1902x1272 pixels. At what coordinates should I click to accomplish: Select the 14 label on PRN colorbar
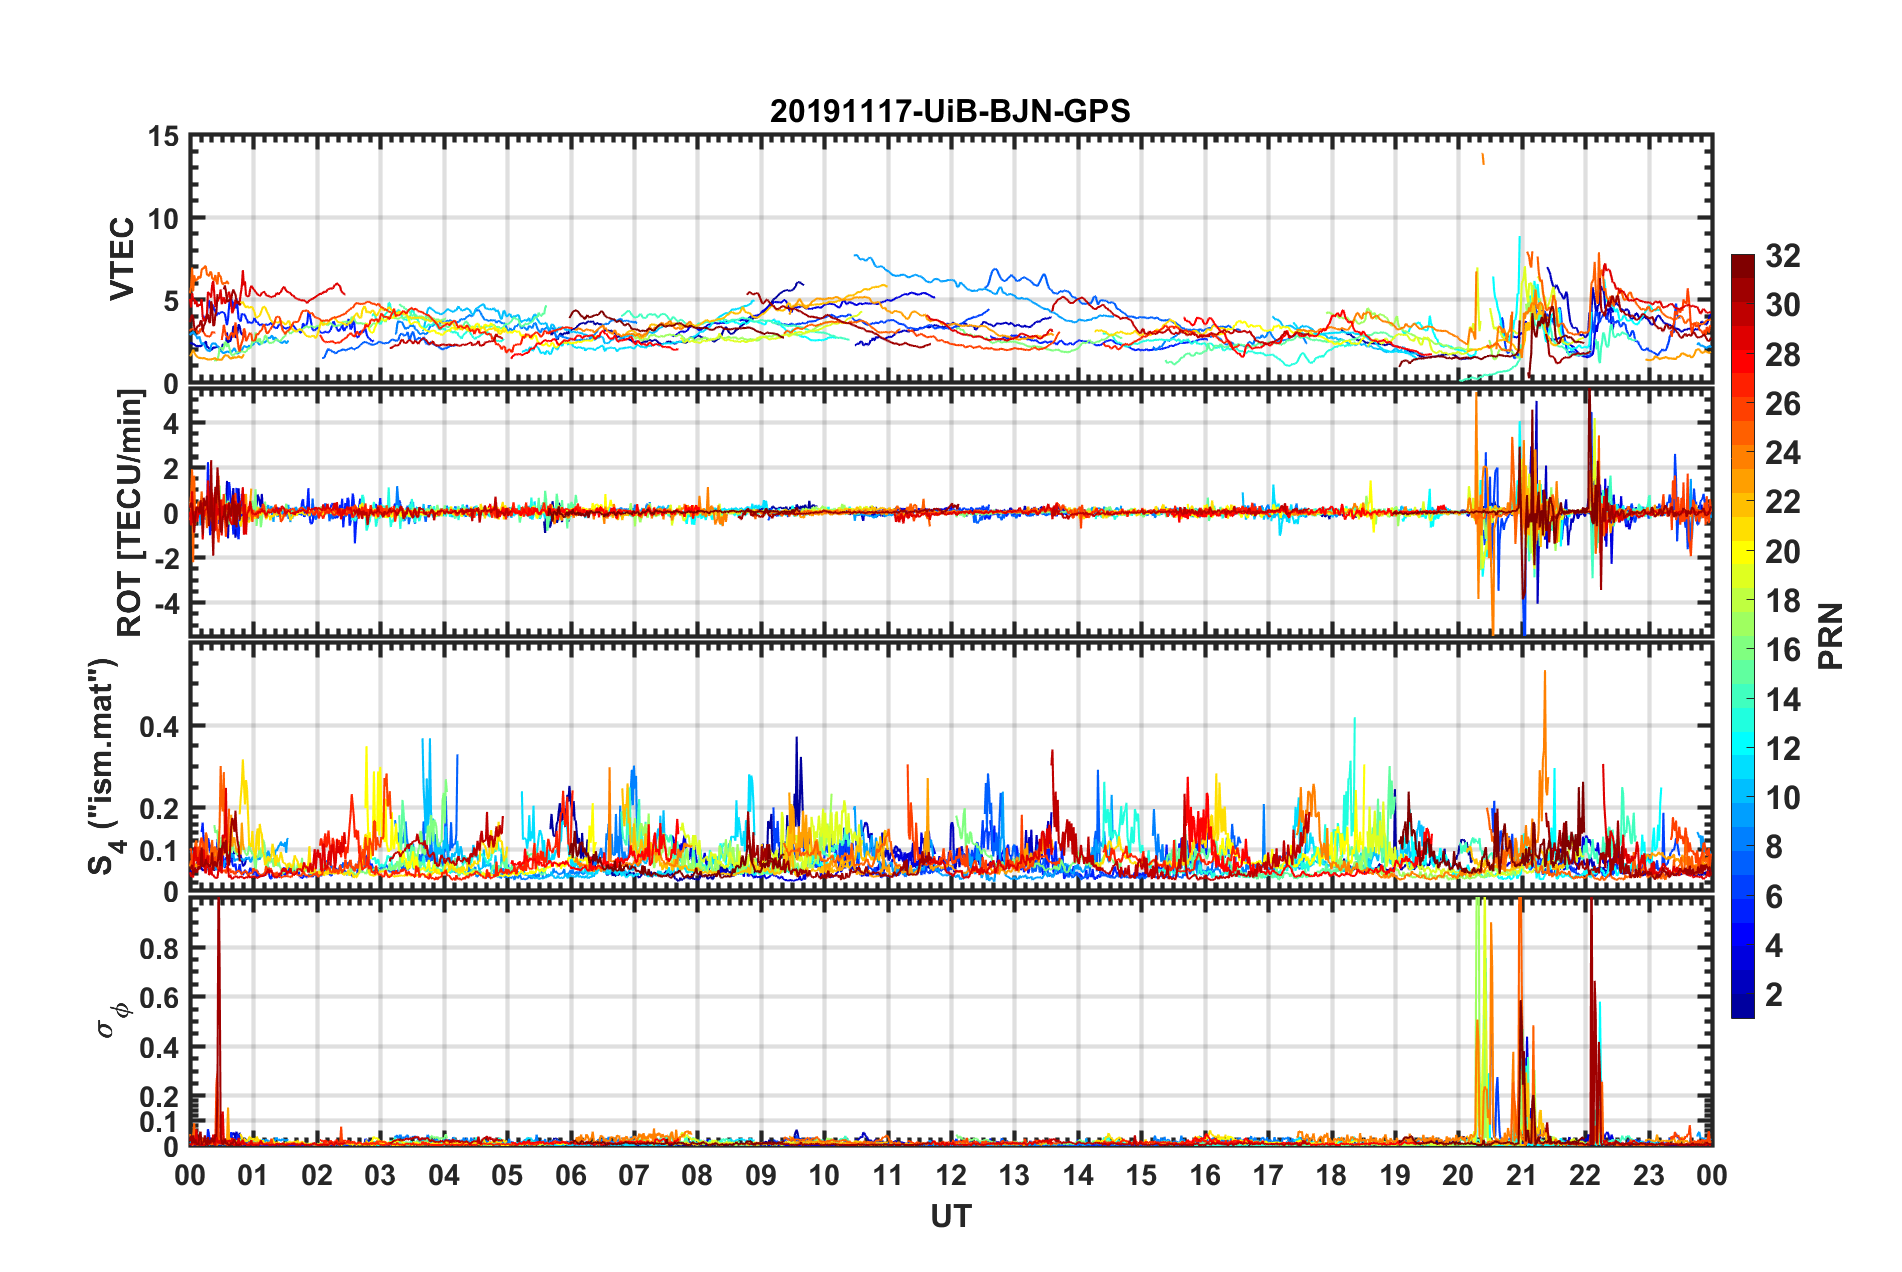coord(1783,700)
